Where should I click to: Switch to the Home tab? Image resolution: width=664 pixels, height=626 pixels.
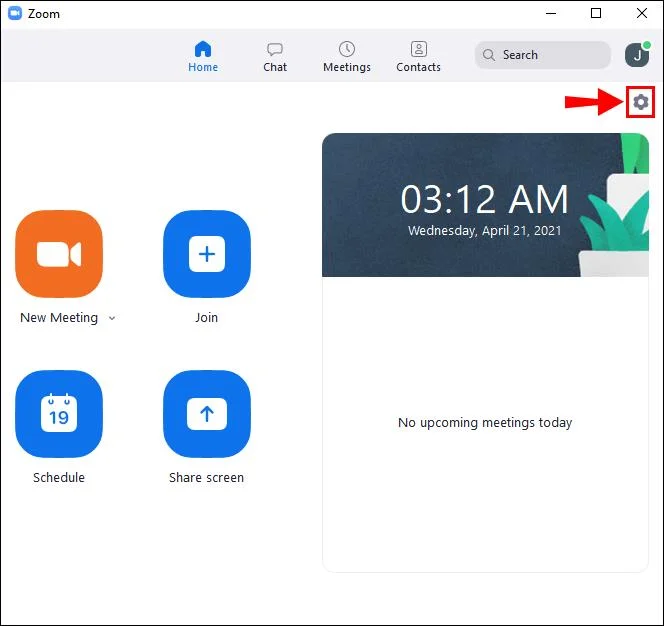pos(203,57)
